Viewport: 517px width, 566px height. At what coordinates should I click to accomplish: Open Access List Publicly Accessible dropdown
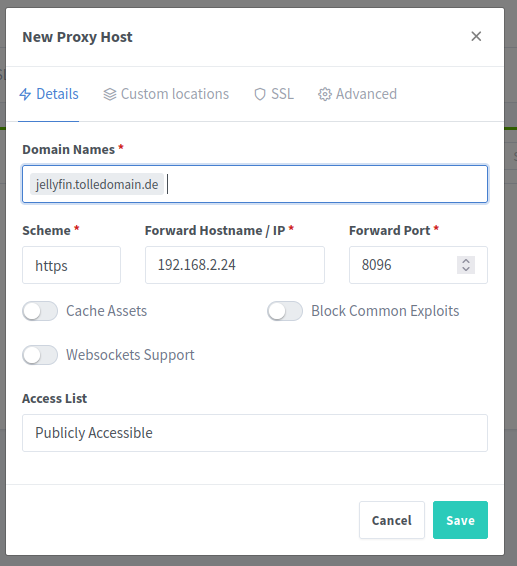coord(255,433)
